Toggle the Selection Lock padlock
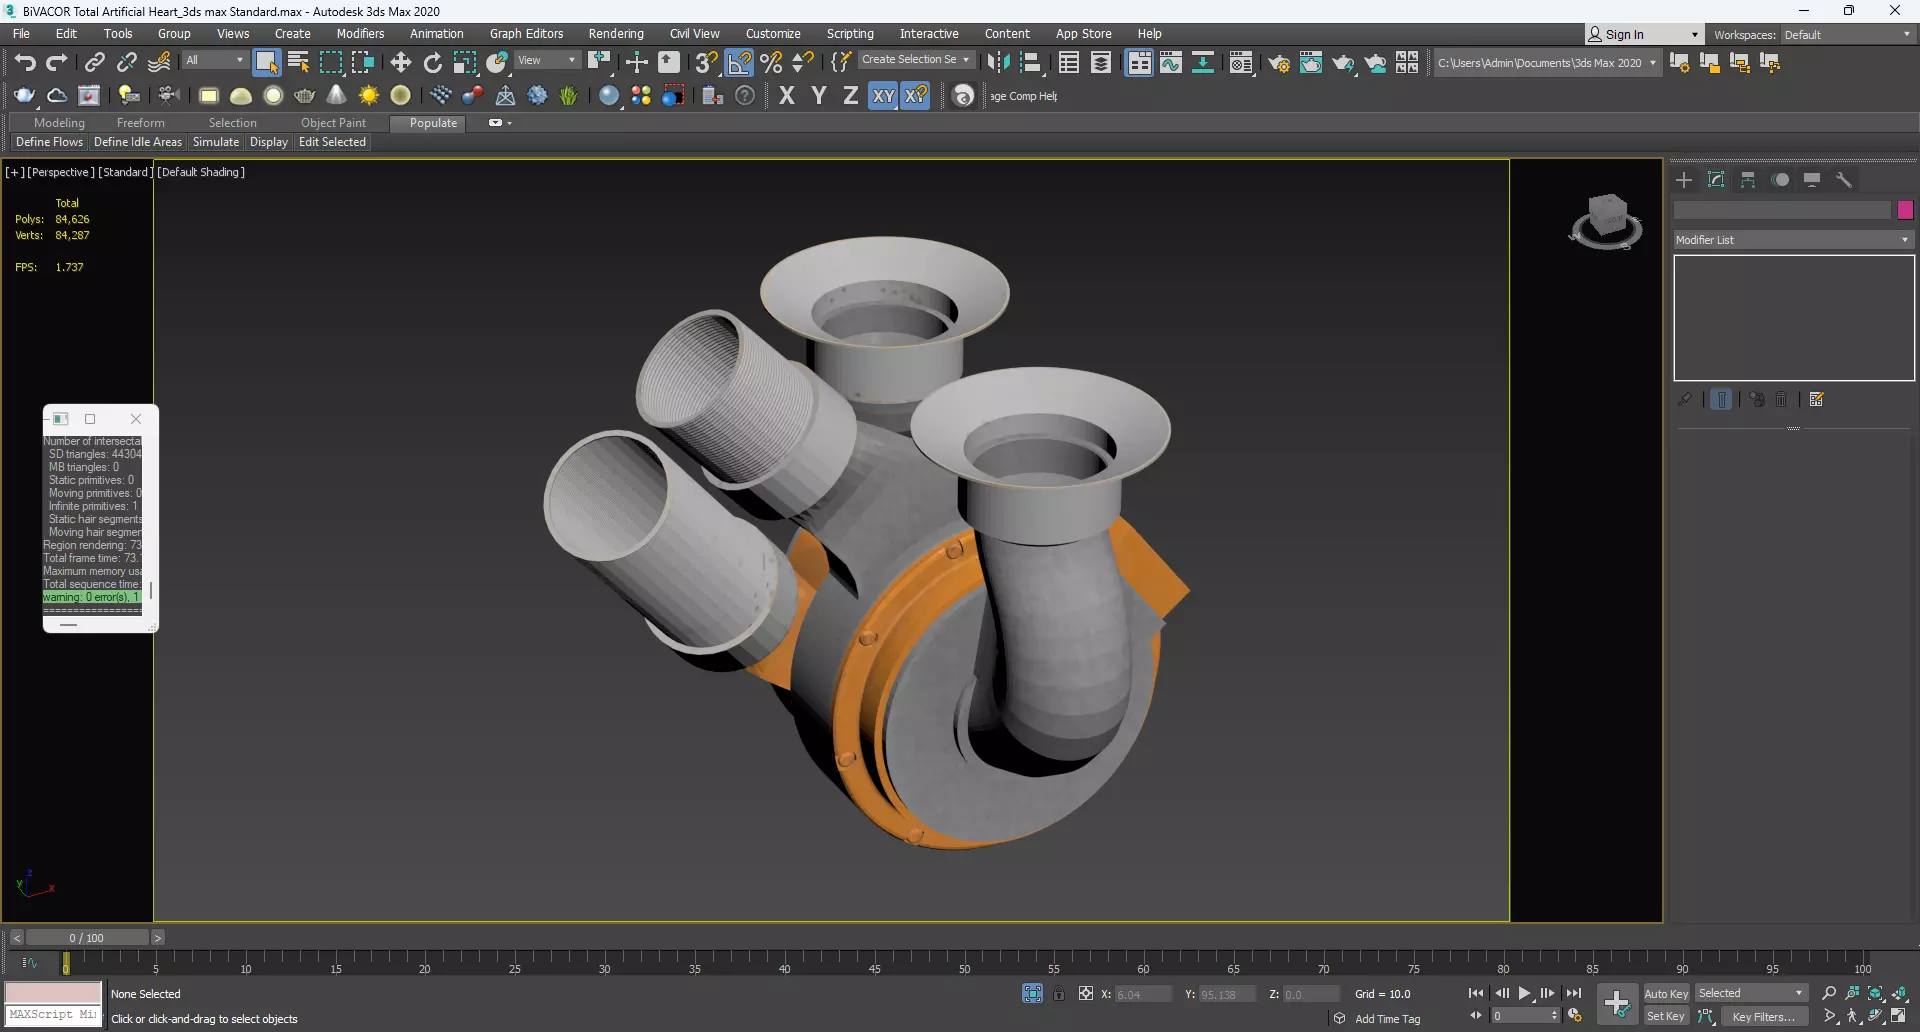The height and width of the screenshot is (1032, 1920). coord(1059,993)
